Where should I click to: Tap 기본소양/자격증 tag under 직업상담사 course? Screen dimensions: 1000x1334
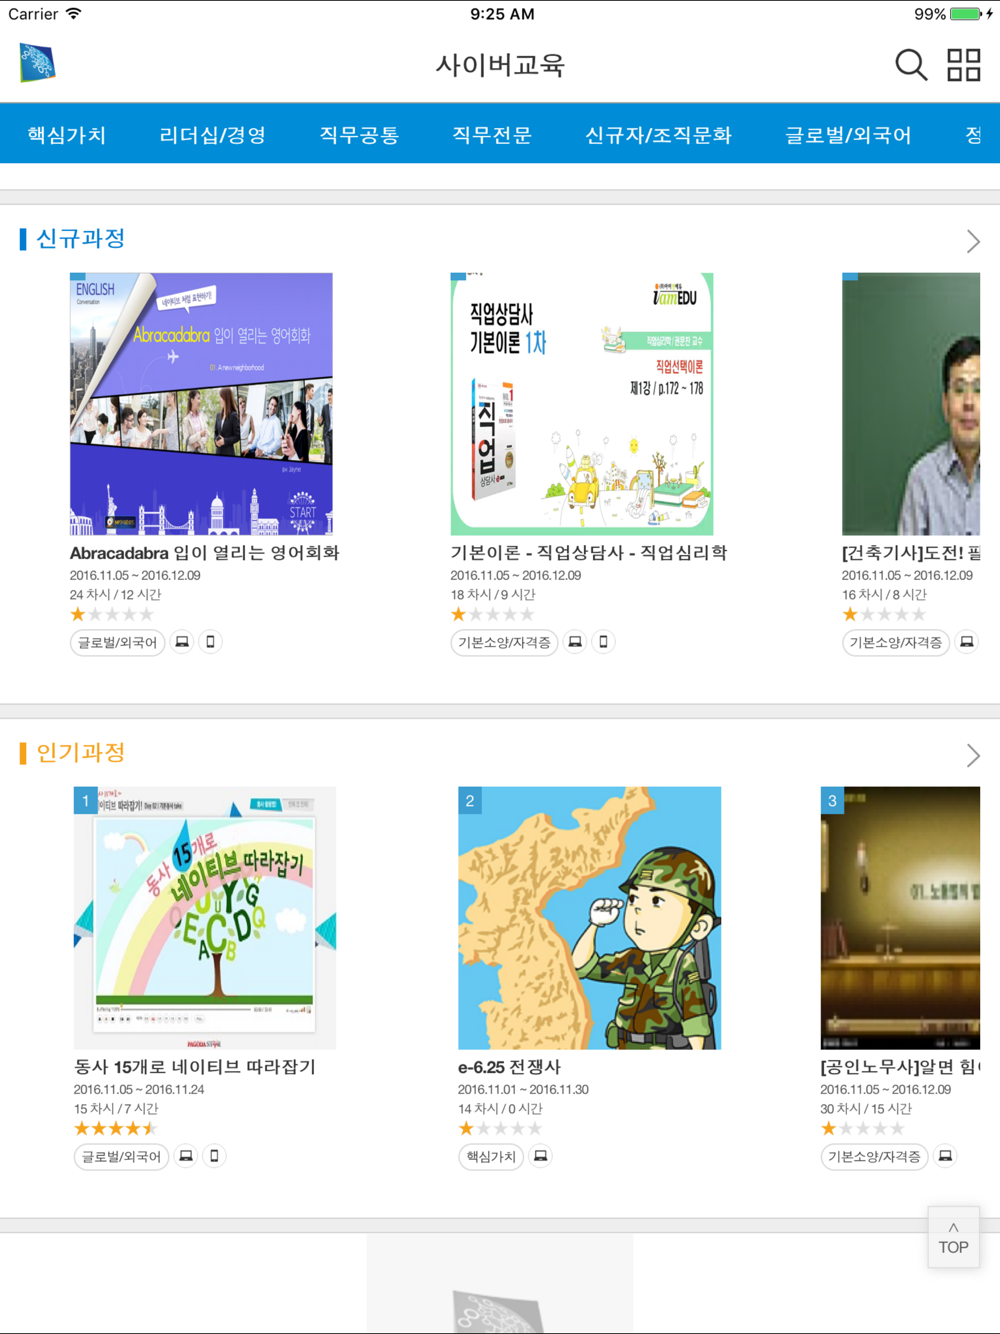504,642
